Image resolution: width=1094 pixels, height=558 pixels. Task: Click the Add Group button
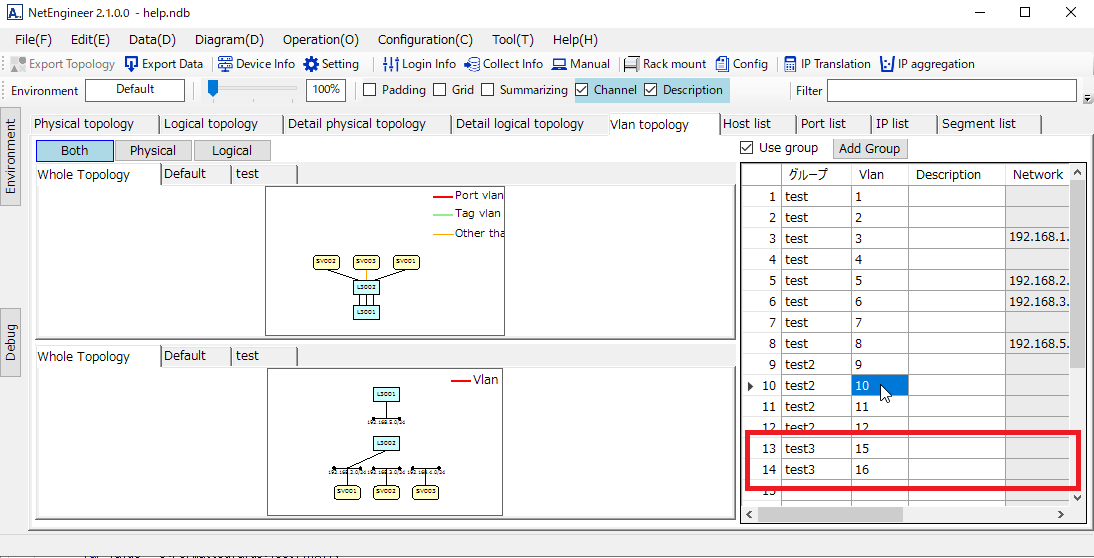(x=868, y=148)
